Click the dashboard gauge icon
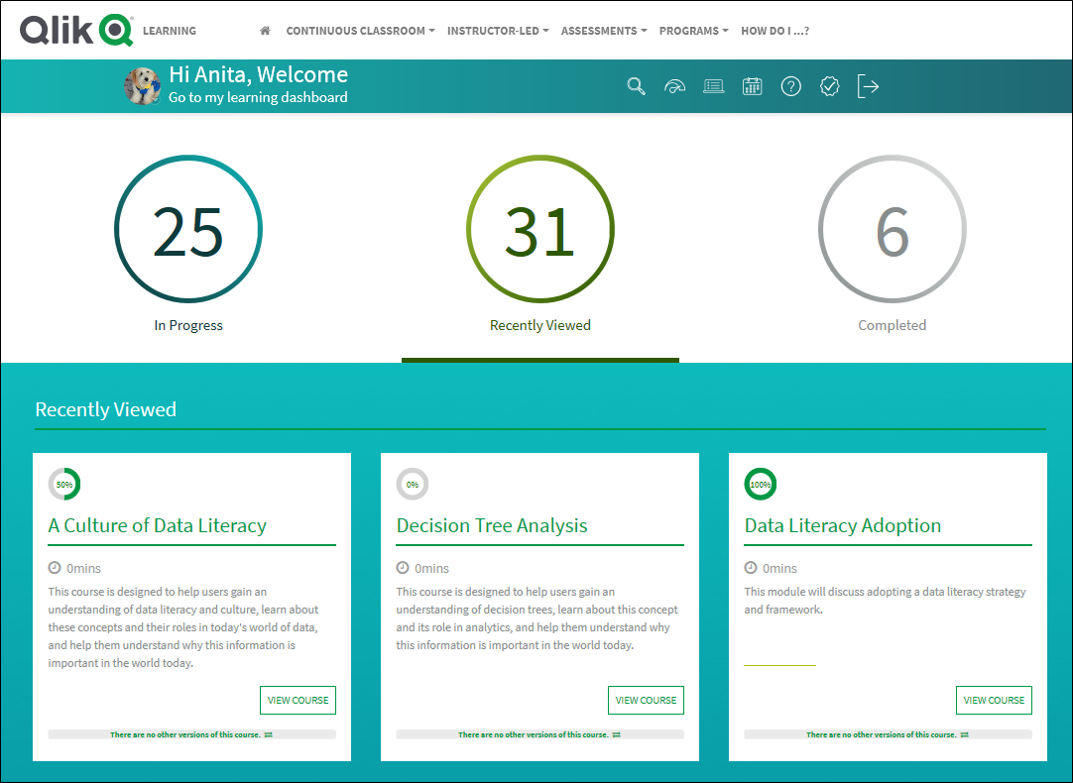Screen dimensions: 1073x783 tap(674, 86)
